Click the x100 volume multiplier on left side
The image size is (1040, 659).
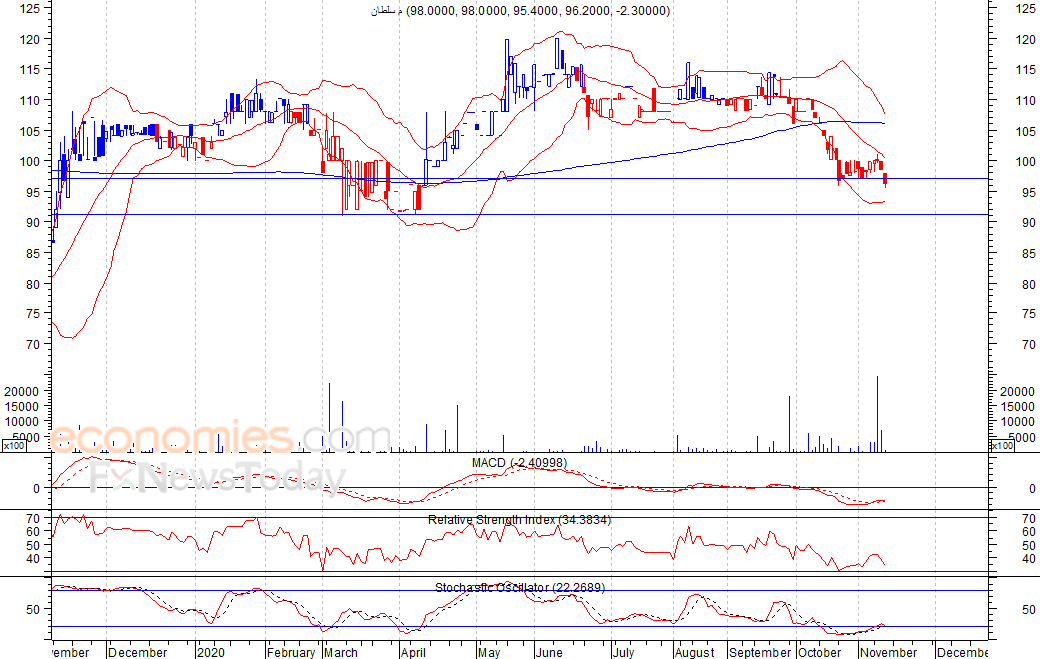click(x=13, y=446)
